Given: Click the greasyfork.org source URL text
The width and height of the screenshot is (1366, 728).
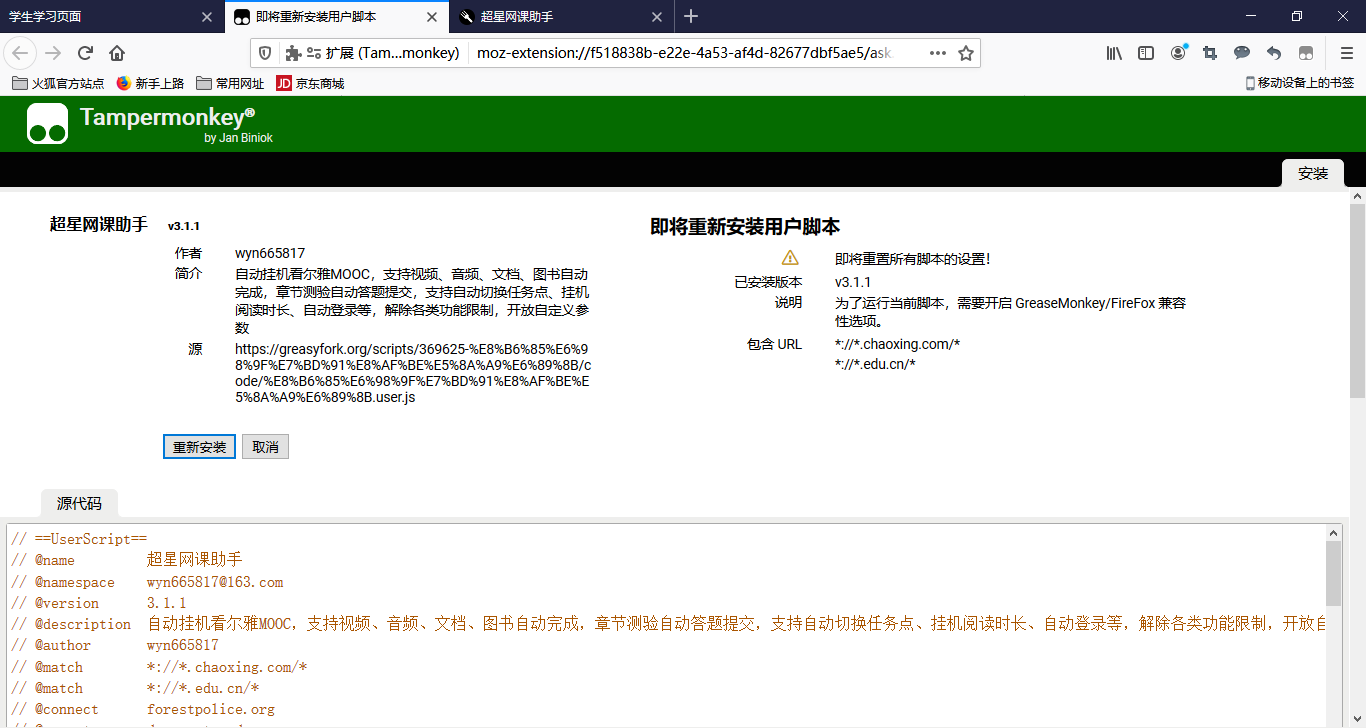Looking at the screenshot, I should (413, 373).
